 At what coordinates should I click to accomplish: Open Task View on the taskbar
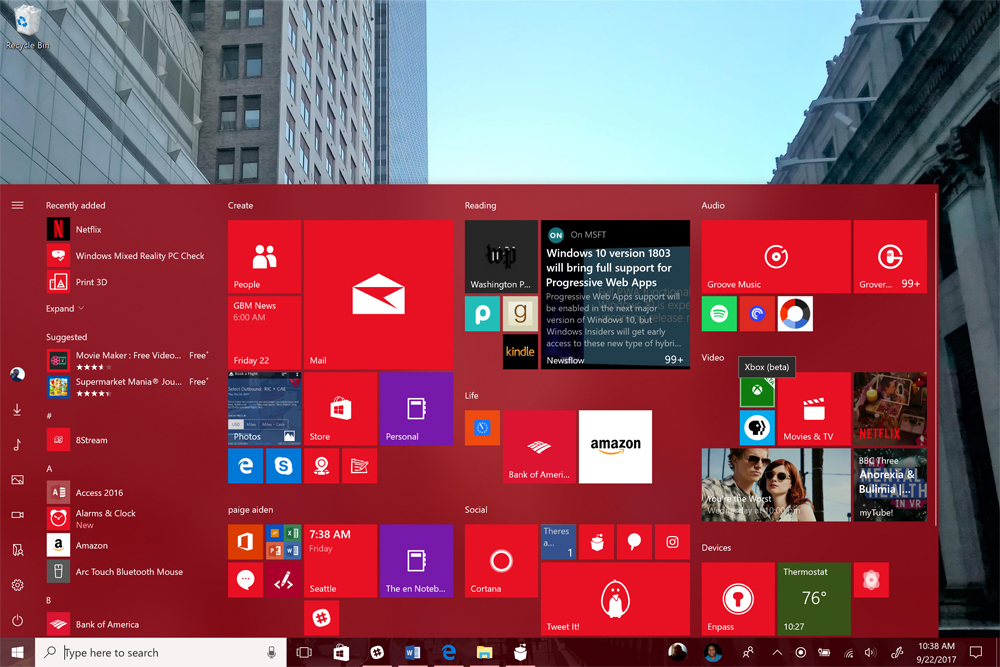click(x=304, y=652)
